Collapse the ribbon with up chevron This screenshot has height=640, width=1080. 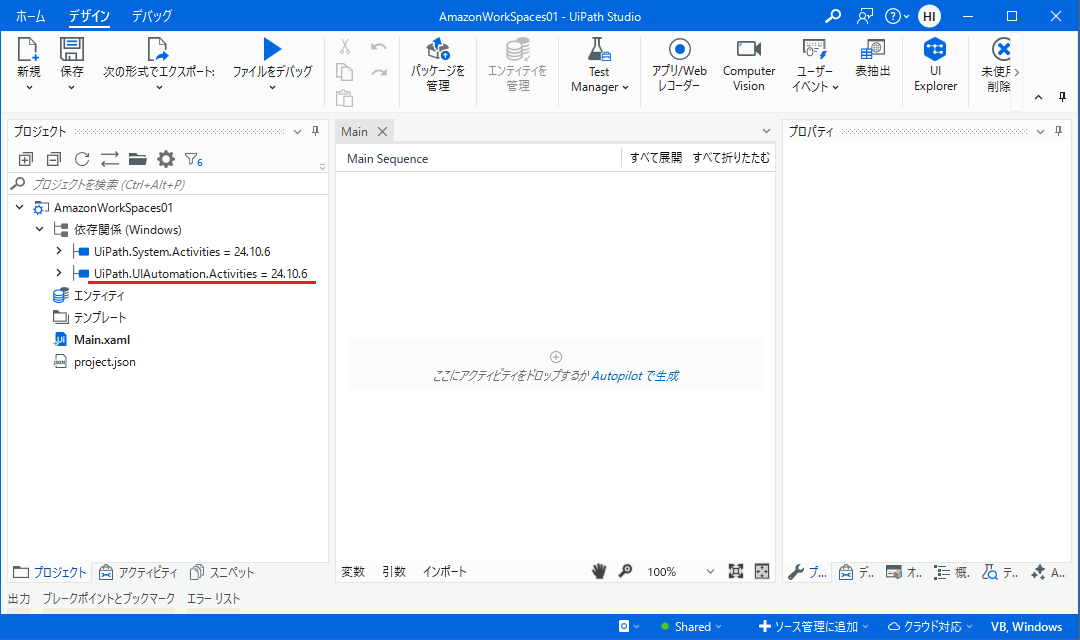[1039, 97]
